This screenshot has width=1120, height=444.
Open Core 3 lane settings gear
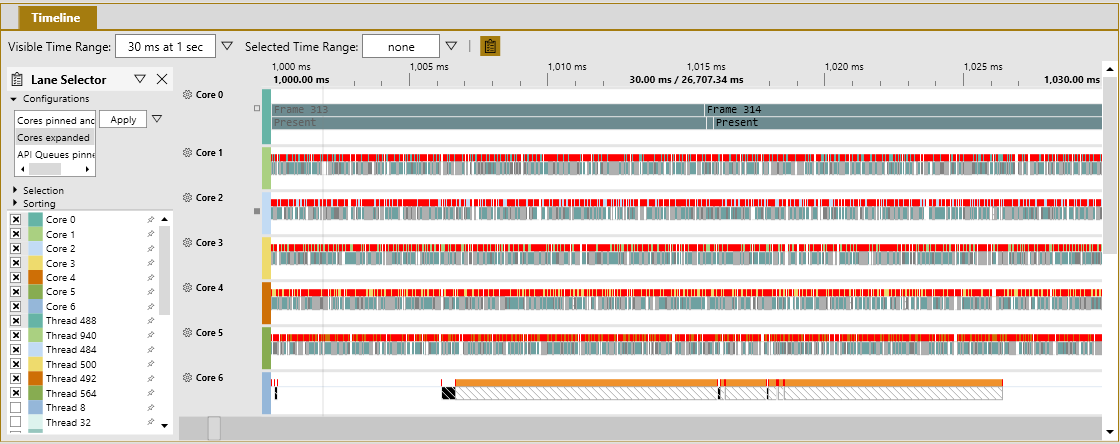[188, 243]
